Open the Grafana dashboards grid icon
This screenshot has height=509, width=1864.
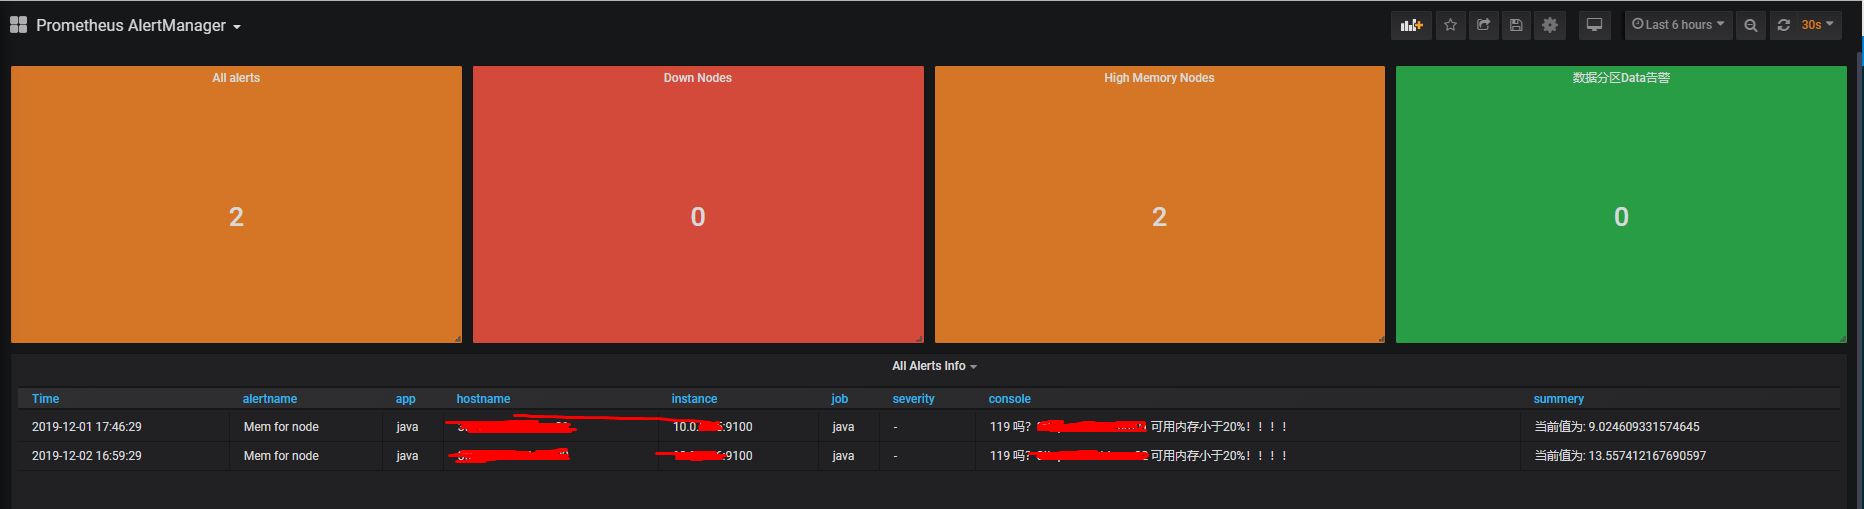[x=18, y=25]
